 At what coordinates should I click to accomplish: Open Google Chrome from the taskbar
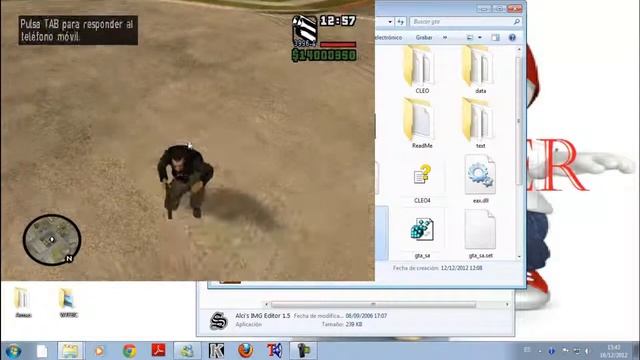pos(129,351)
